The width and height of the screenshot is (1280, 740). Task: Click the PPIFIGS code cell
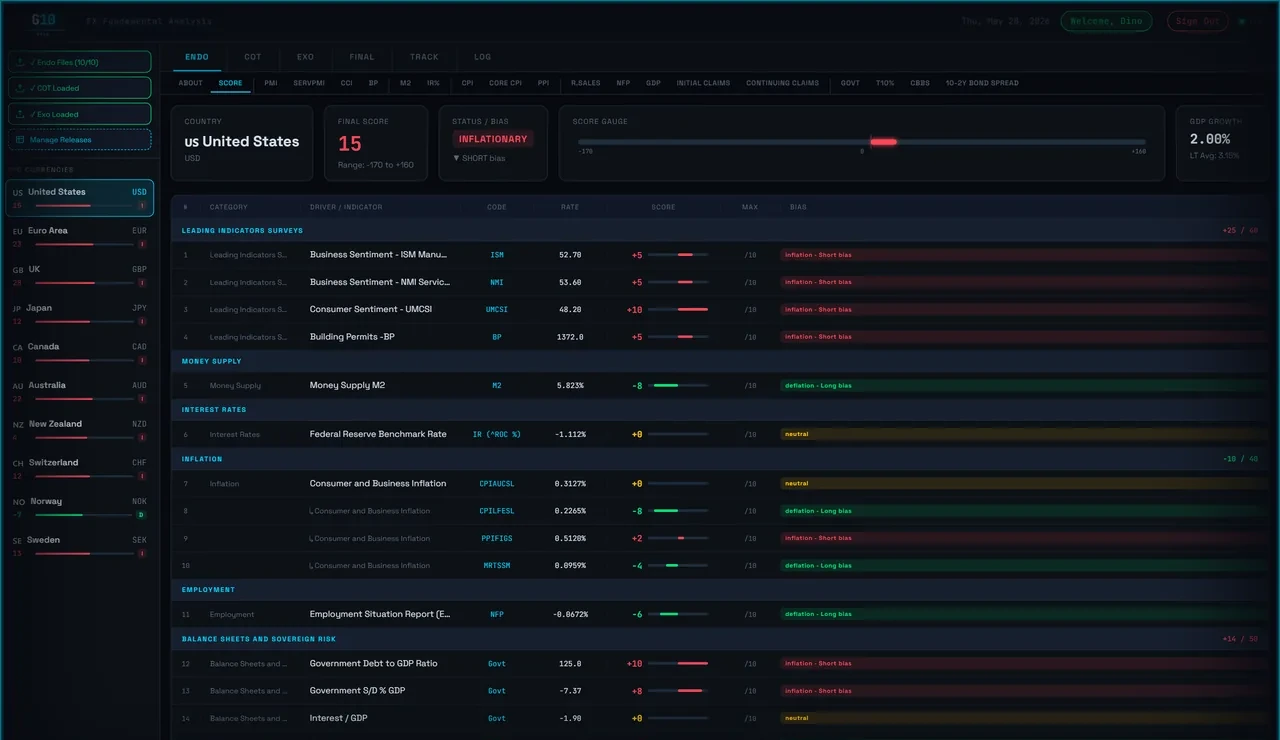497,538
